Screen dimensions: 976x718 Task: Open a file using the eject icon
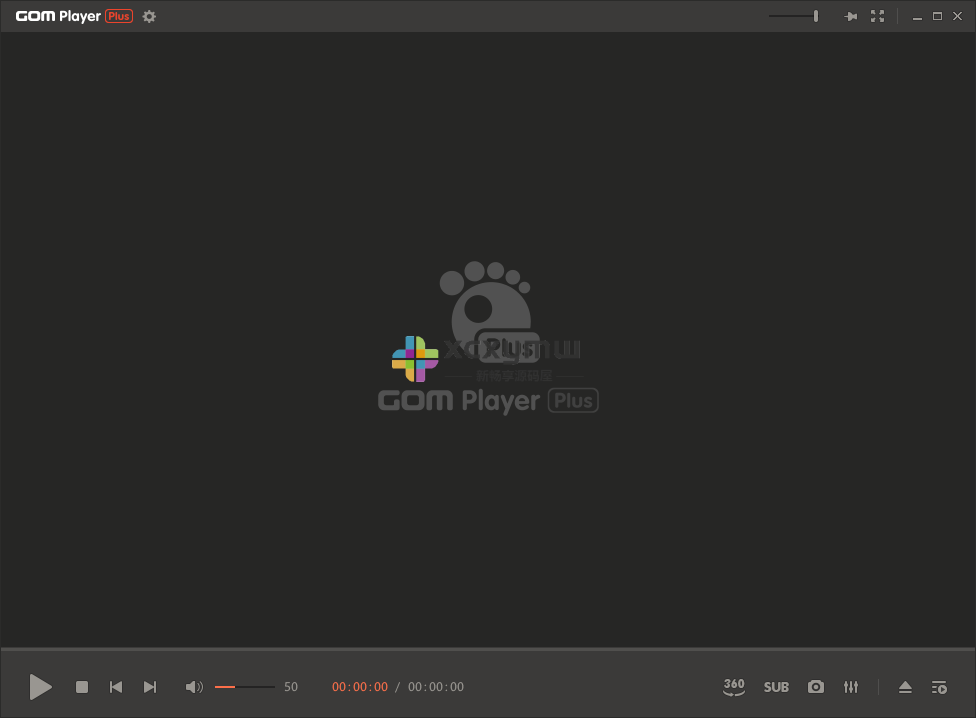click(x=905, y=687)
